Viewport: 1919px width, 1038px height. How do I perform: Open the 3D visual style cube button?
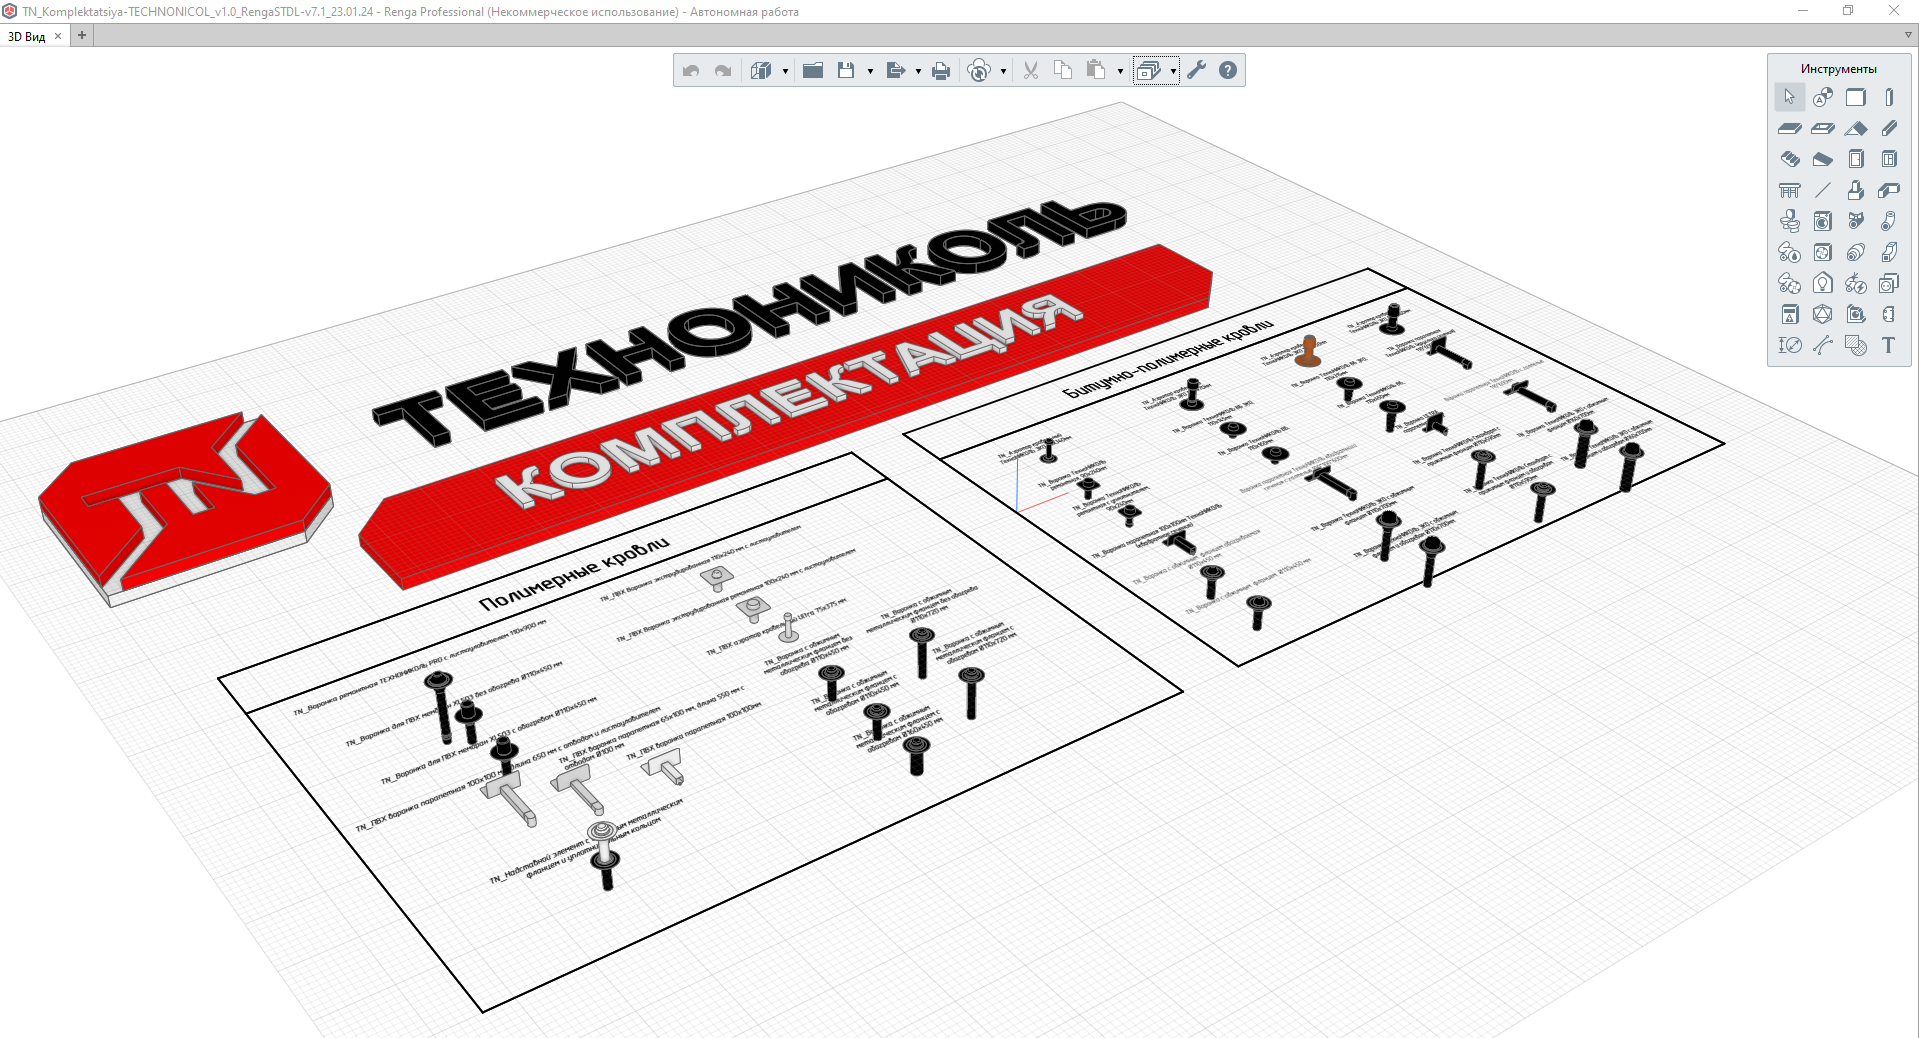tap(761, 70)
